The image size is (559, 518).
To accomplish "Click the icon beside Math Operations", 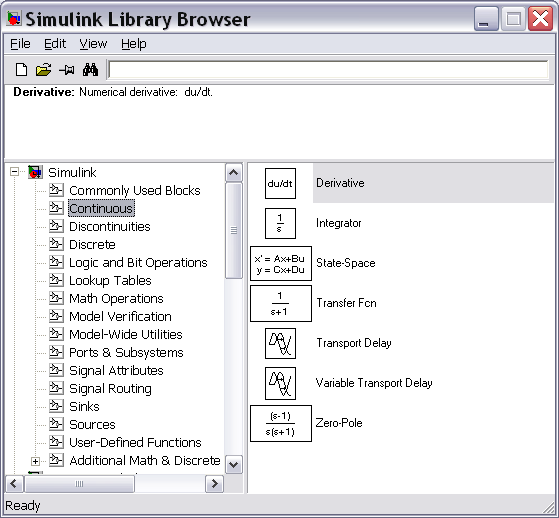I will (x=56, y=298).
